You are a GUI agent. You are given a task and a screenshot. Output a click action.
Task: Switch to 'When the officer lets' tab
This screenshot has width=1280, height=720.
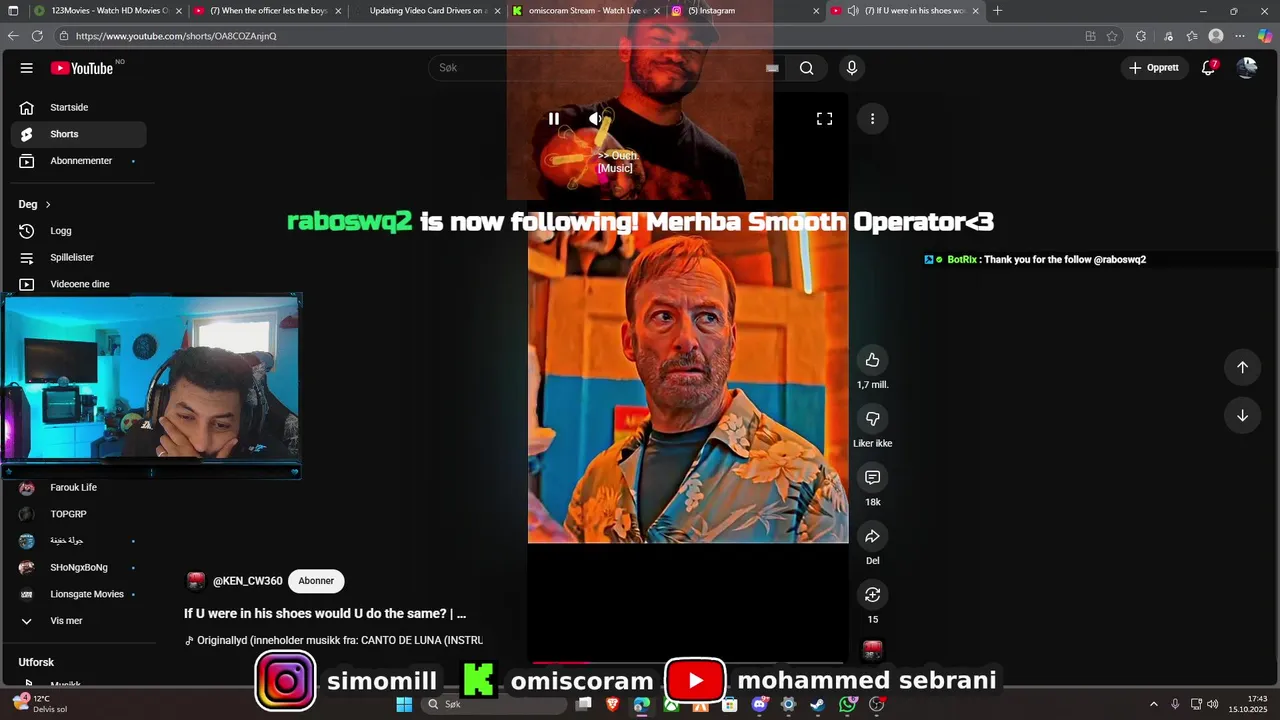[266, 11]
